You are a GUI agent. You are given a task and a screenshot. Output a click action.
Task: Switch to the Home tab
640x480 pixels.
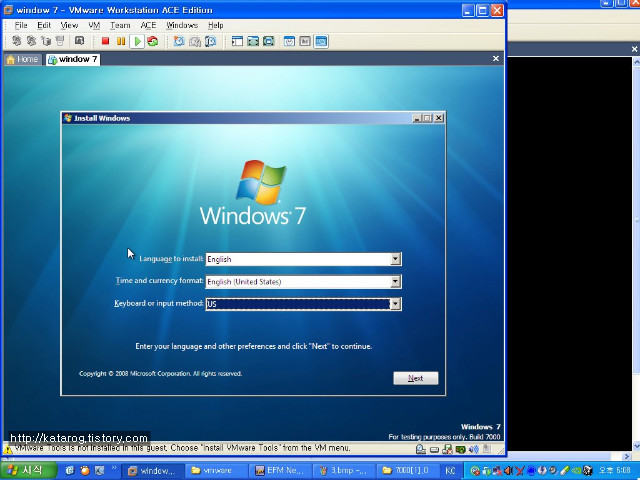click(x=23, y=60)
